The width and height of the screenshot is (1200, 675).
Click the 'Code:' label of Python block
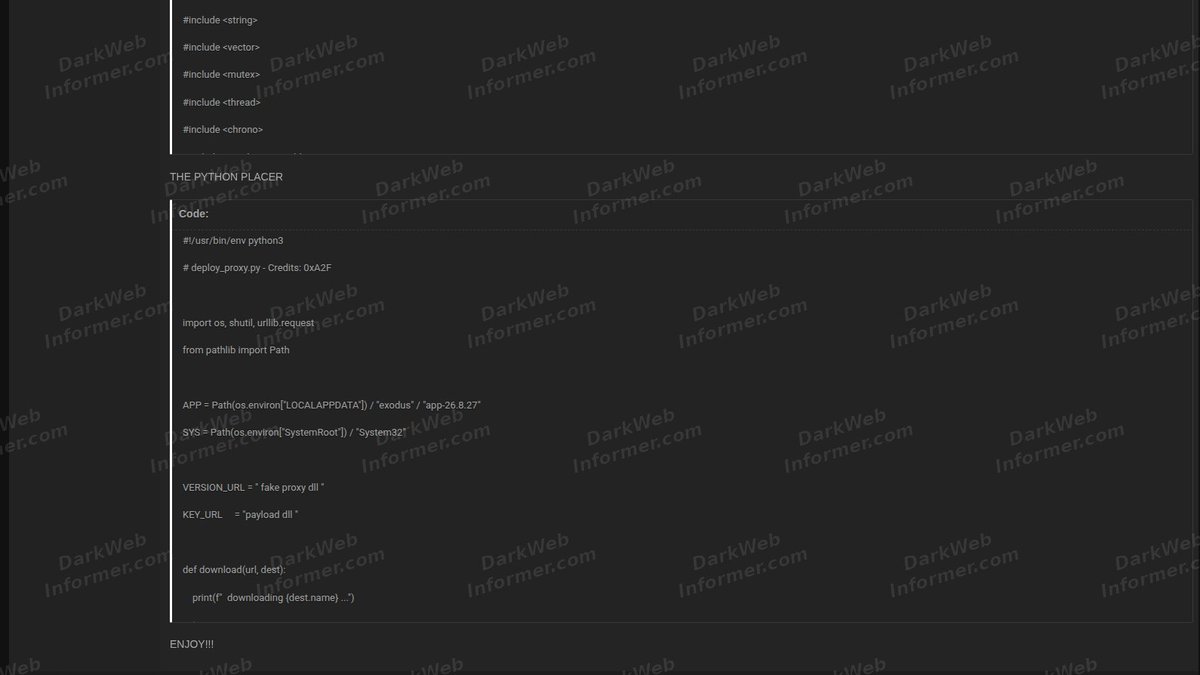[194, 214]
